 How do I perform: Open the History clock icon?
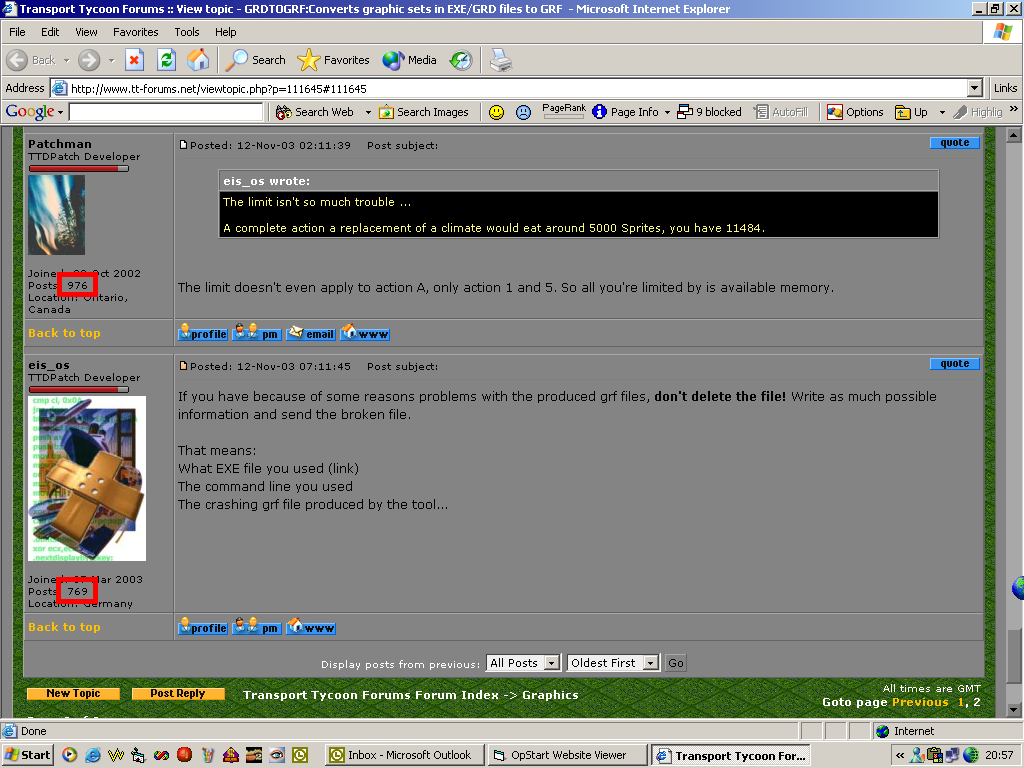click(460, 60)
